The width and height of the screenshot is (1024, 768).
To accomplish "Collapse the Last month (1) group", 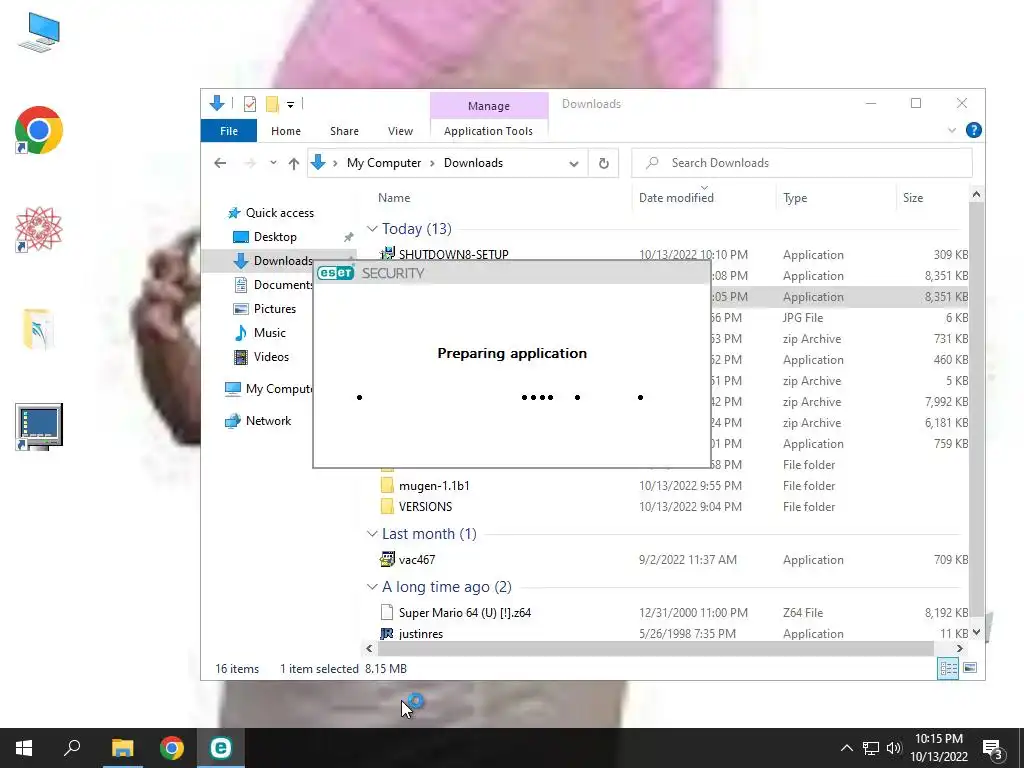I will [x=372, y=534].
